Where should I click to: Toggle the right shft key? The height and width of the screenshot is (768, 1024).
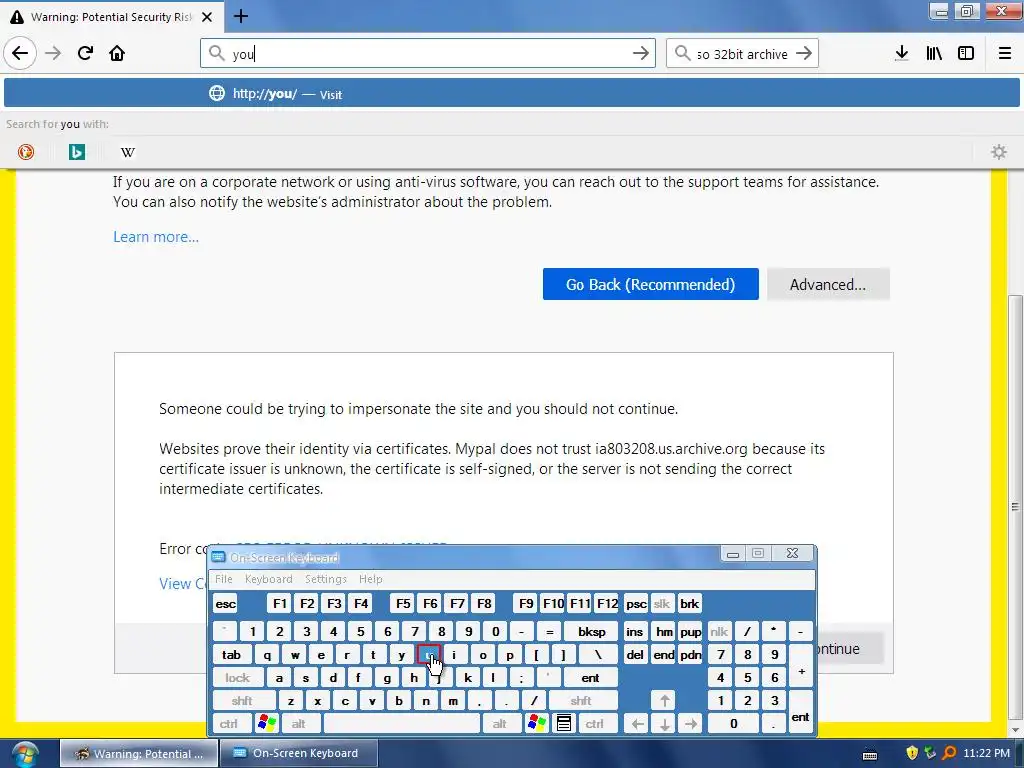tap(581, 701)
